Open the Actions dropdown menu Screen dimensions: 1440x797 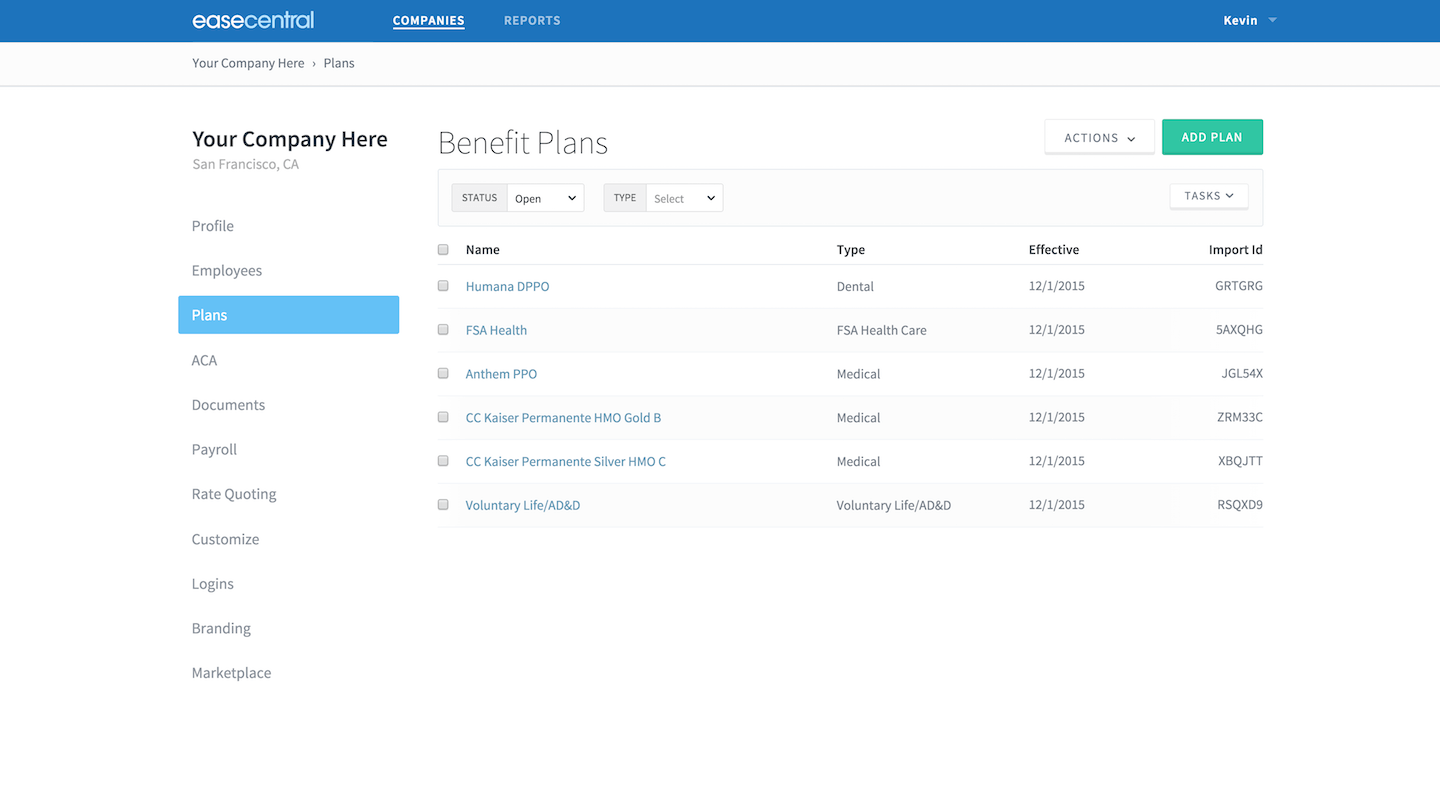[1099, 138]
